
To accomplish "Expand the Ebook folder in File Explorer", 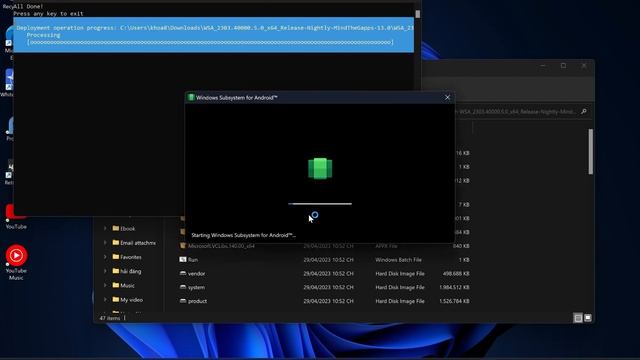I will 105,229.
